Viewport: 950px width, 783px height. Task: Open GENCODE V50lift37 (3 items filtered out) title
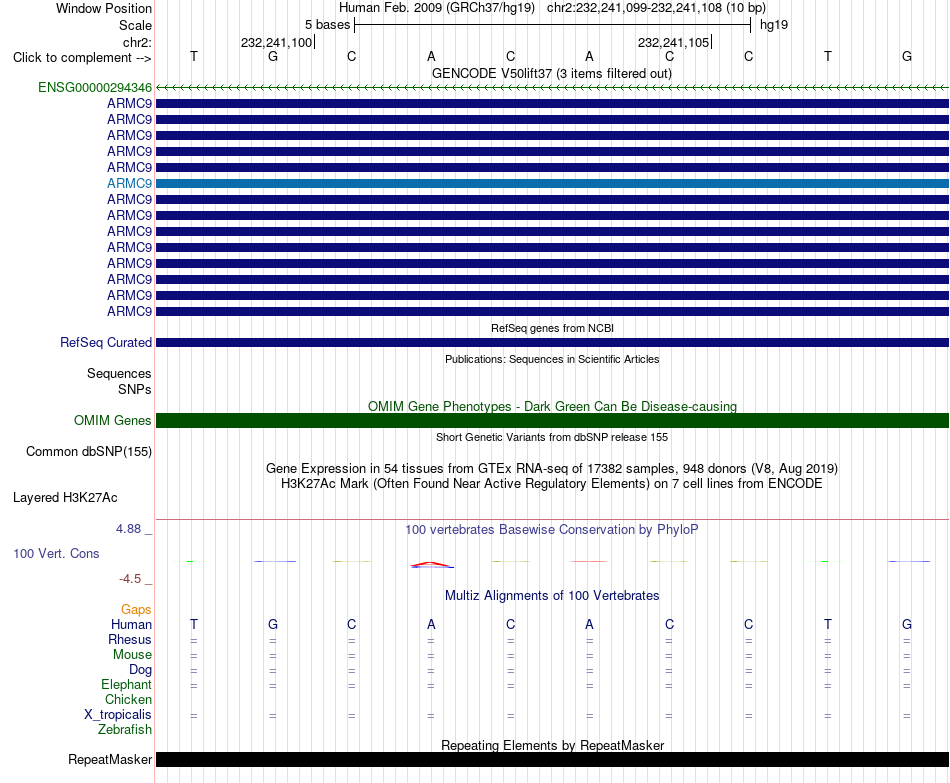pos(552,73)
